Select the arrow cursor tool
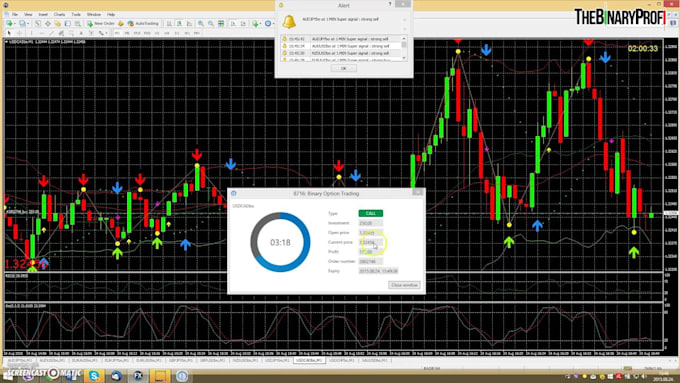This screenshot has width=680, height=383. click(x=9, y=33)
